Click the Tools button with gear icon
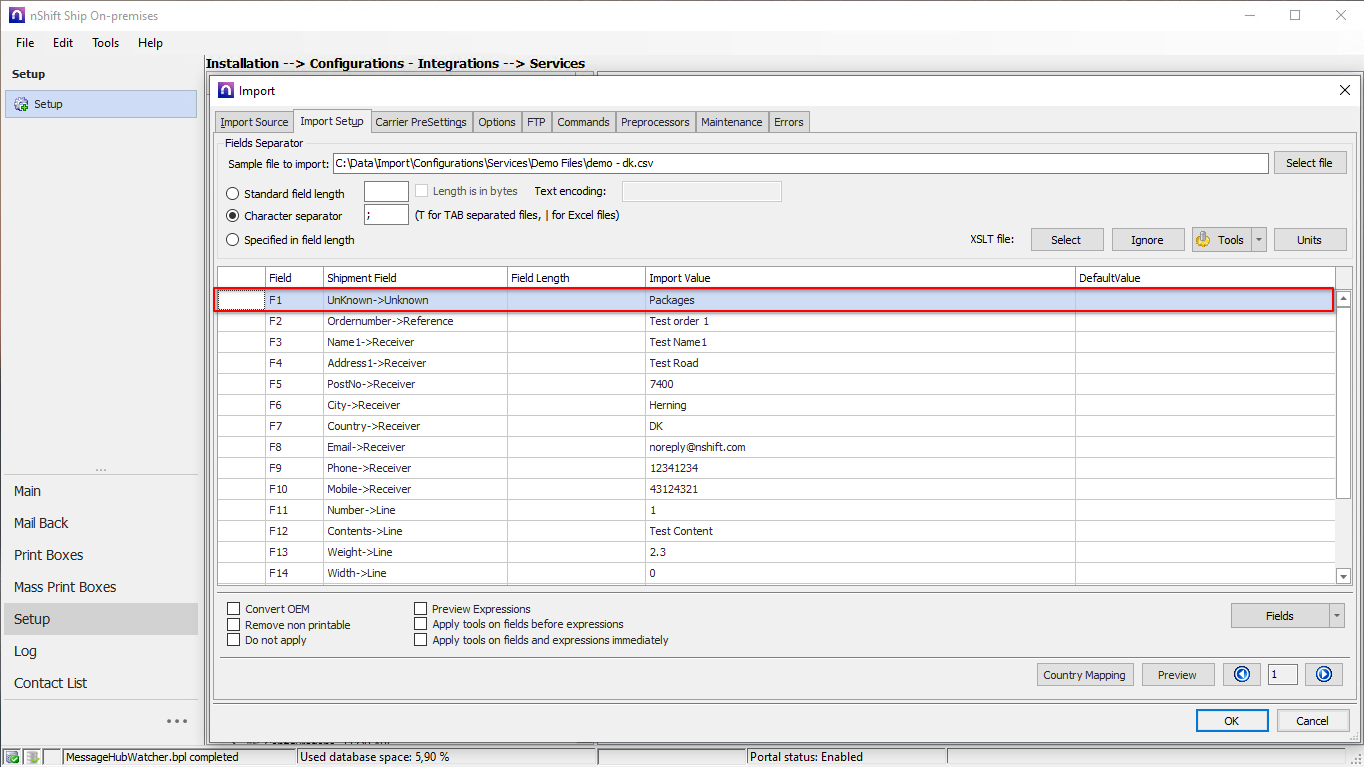The image size is (1364, 767). 1221,240
